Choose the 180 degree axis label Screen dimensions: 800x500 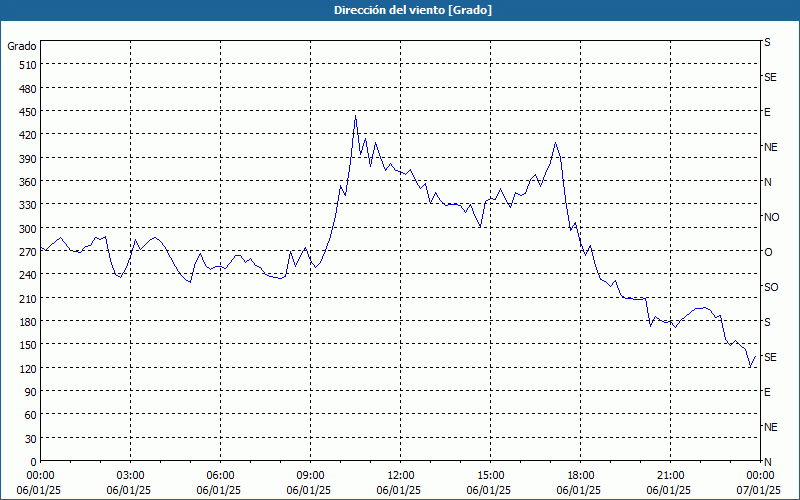pyautogui.click(x=28, y=322)
